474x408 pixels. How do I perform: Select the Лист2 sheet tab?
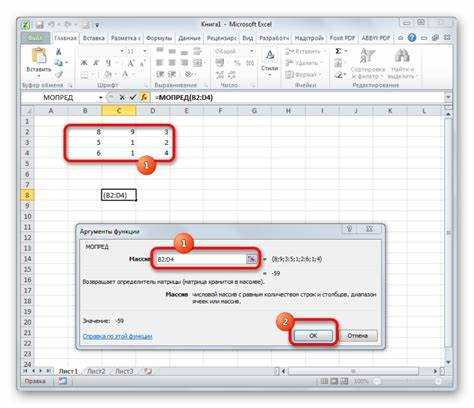(x=96, y=371)
